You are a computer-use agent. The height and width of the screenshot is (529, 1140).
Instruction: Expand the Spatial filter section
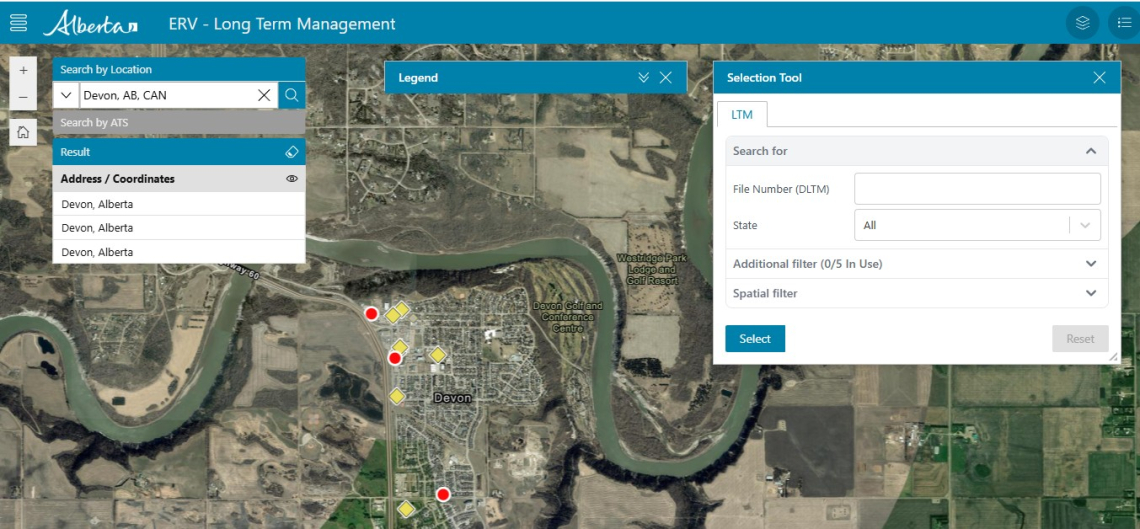(917, 294)
